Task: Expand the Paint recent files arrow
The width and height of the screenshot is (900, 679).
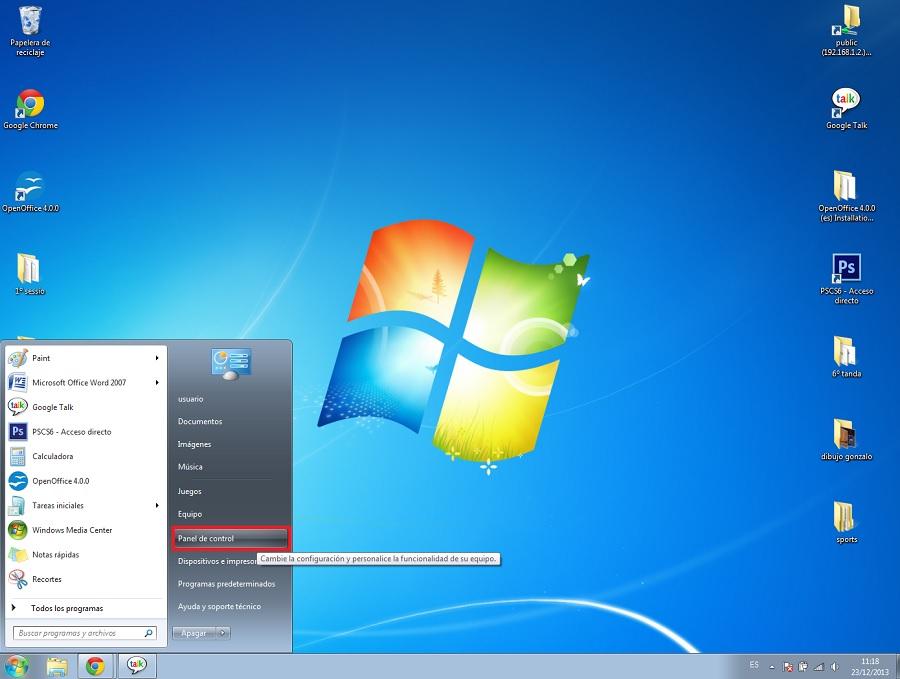Action: 157,358
